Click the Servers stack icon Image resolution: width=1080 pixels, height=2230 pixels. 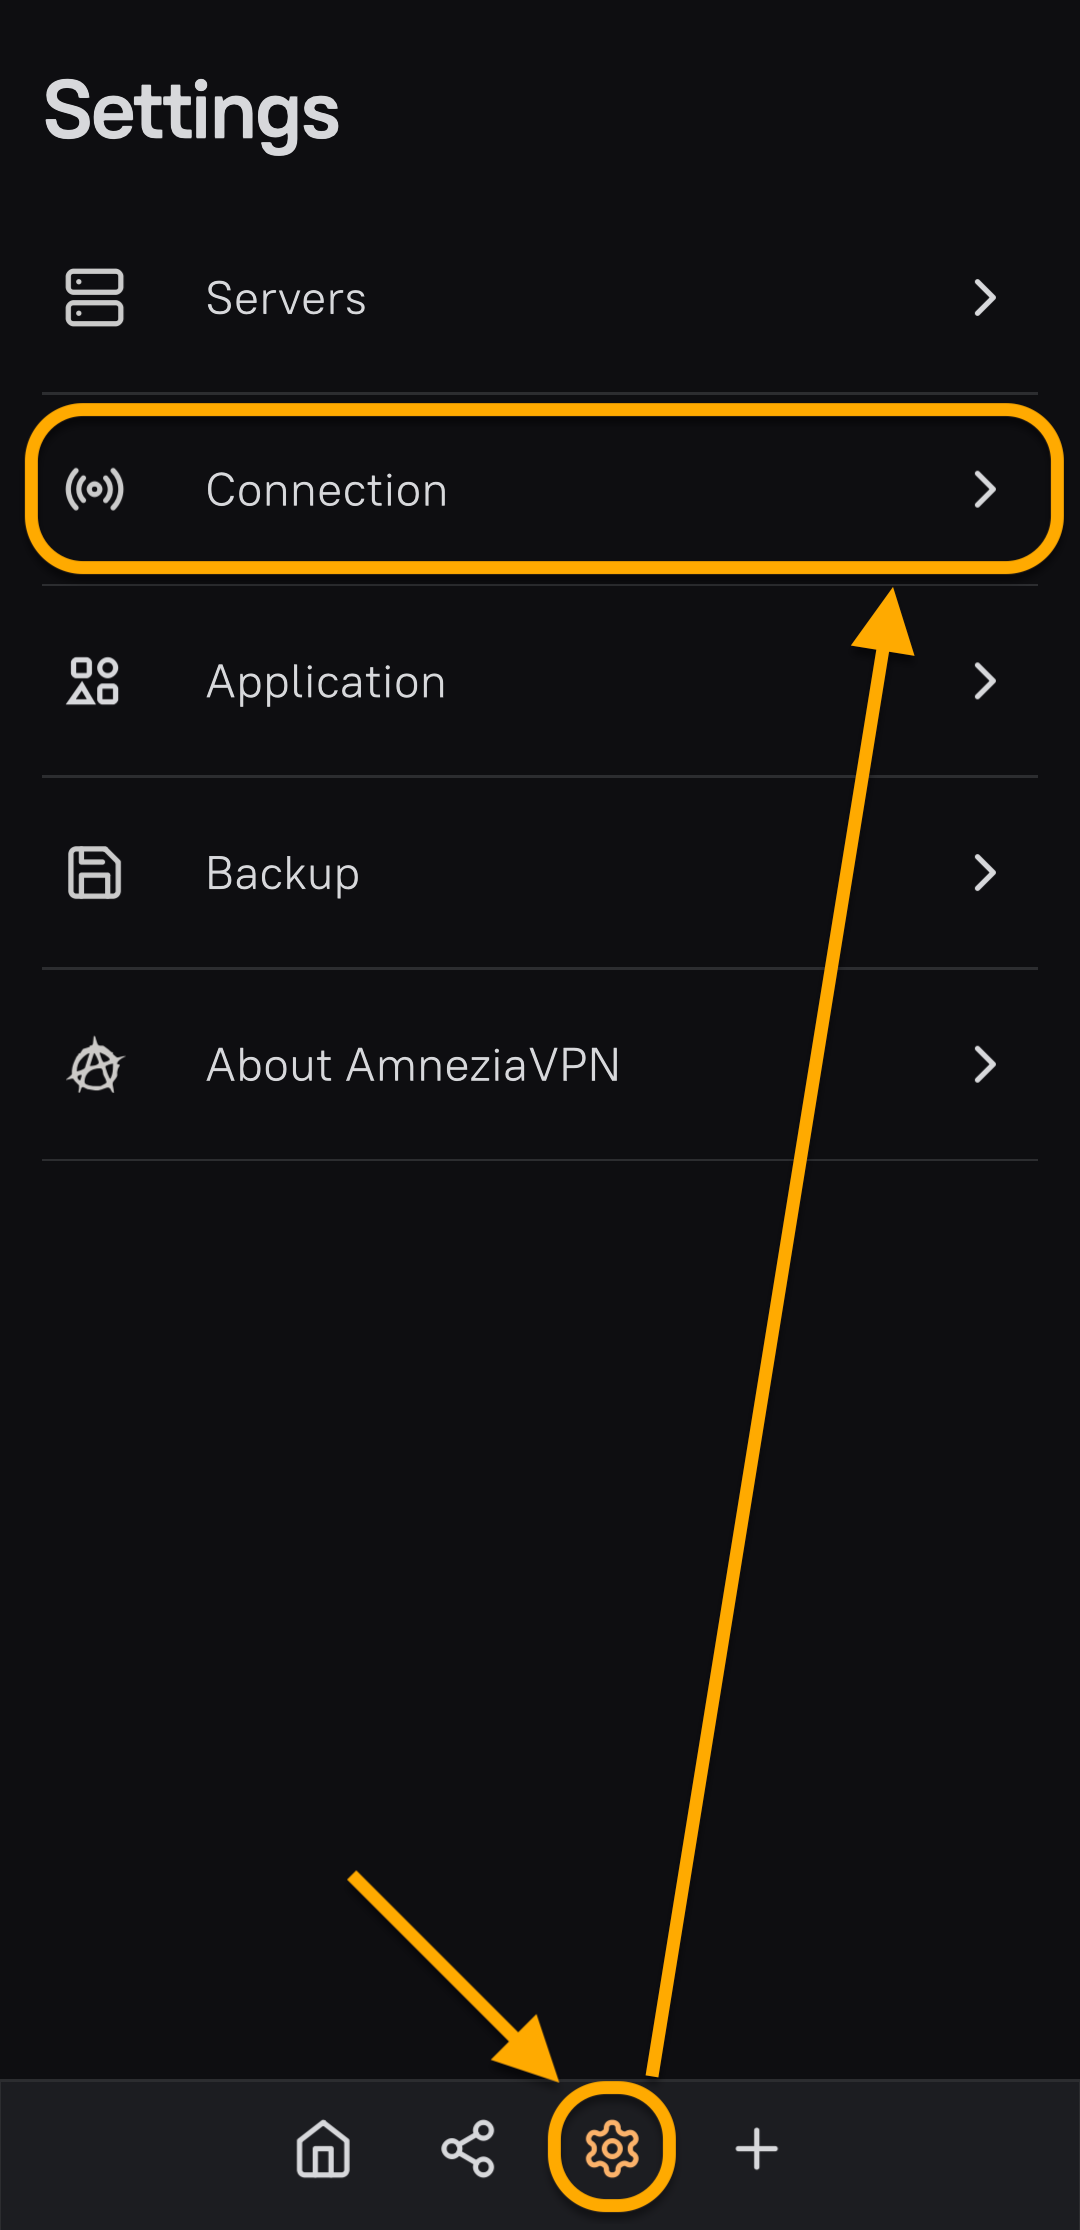[x=94, y=298]
